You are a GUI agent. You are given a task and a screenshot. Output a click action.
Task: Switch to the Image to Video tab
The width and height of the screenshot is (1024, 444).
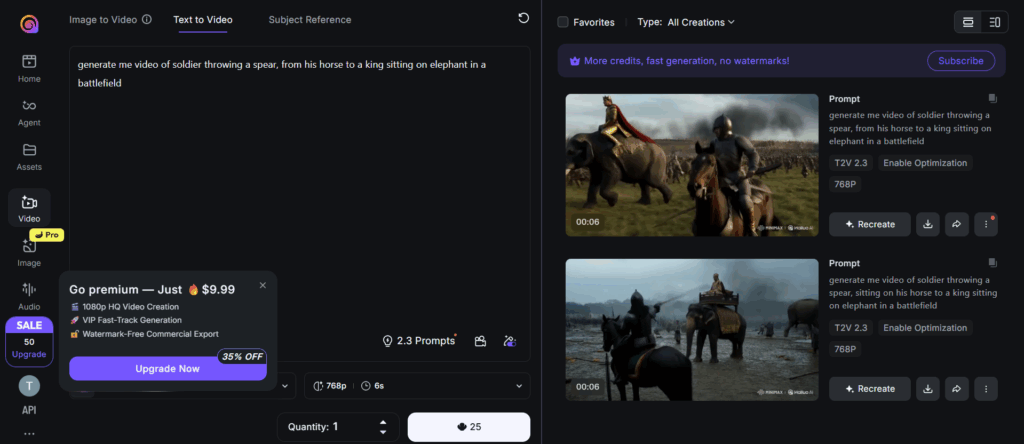click(x=110, y=19)
